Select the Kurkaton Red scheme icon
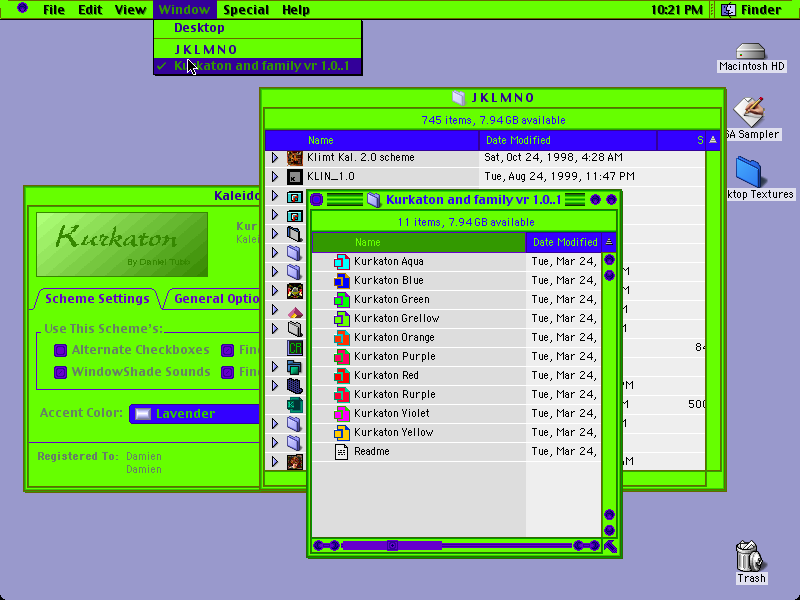This screenshot has width=800, height=600. (341, 376)
